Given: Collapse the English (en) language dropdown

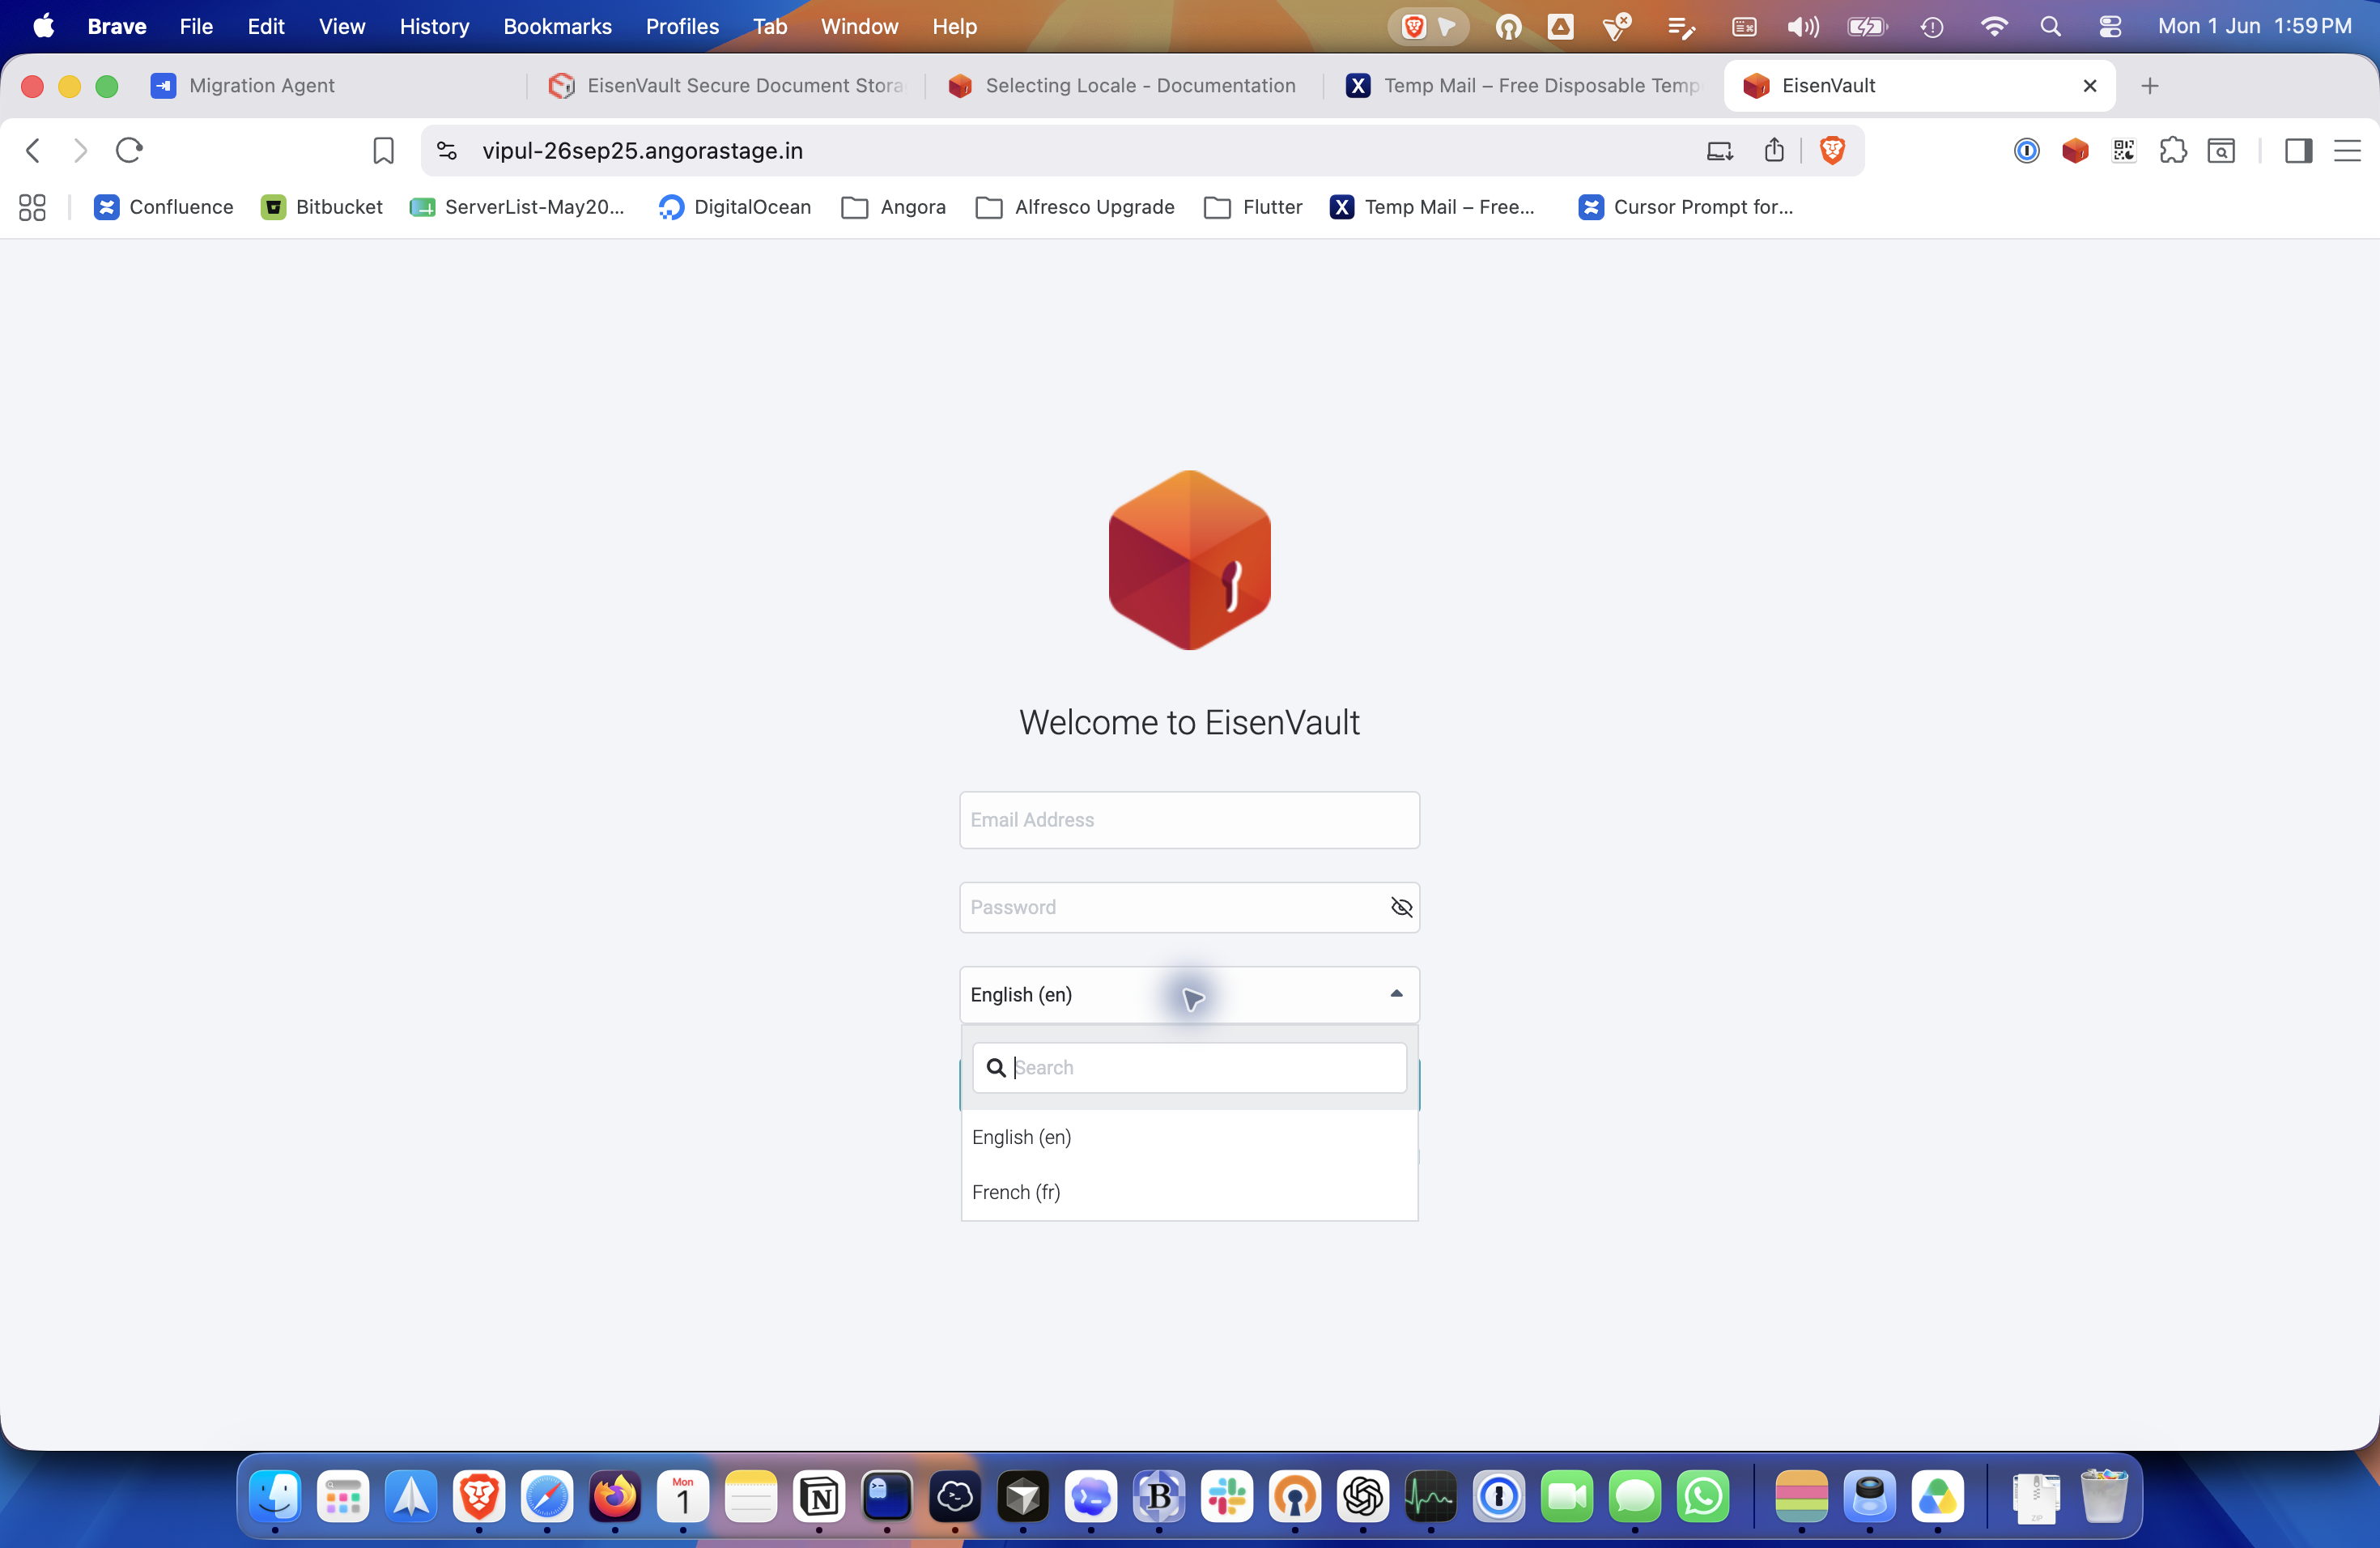Looking at the screenshot, I should tap(1189, 994).
